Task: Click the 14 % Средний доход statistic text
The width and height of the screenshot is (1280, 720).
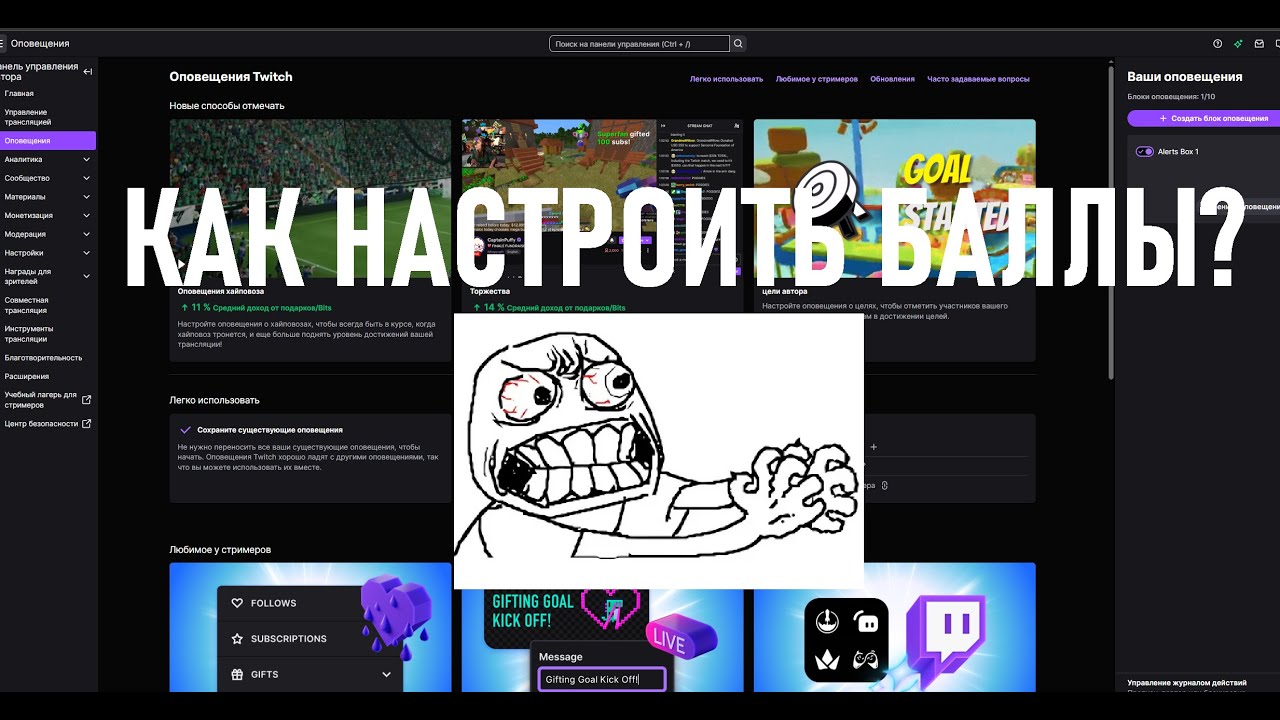Action: 548,308
